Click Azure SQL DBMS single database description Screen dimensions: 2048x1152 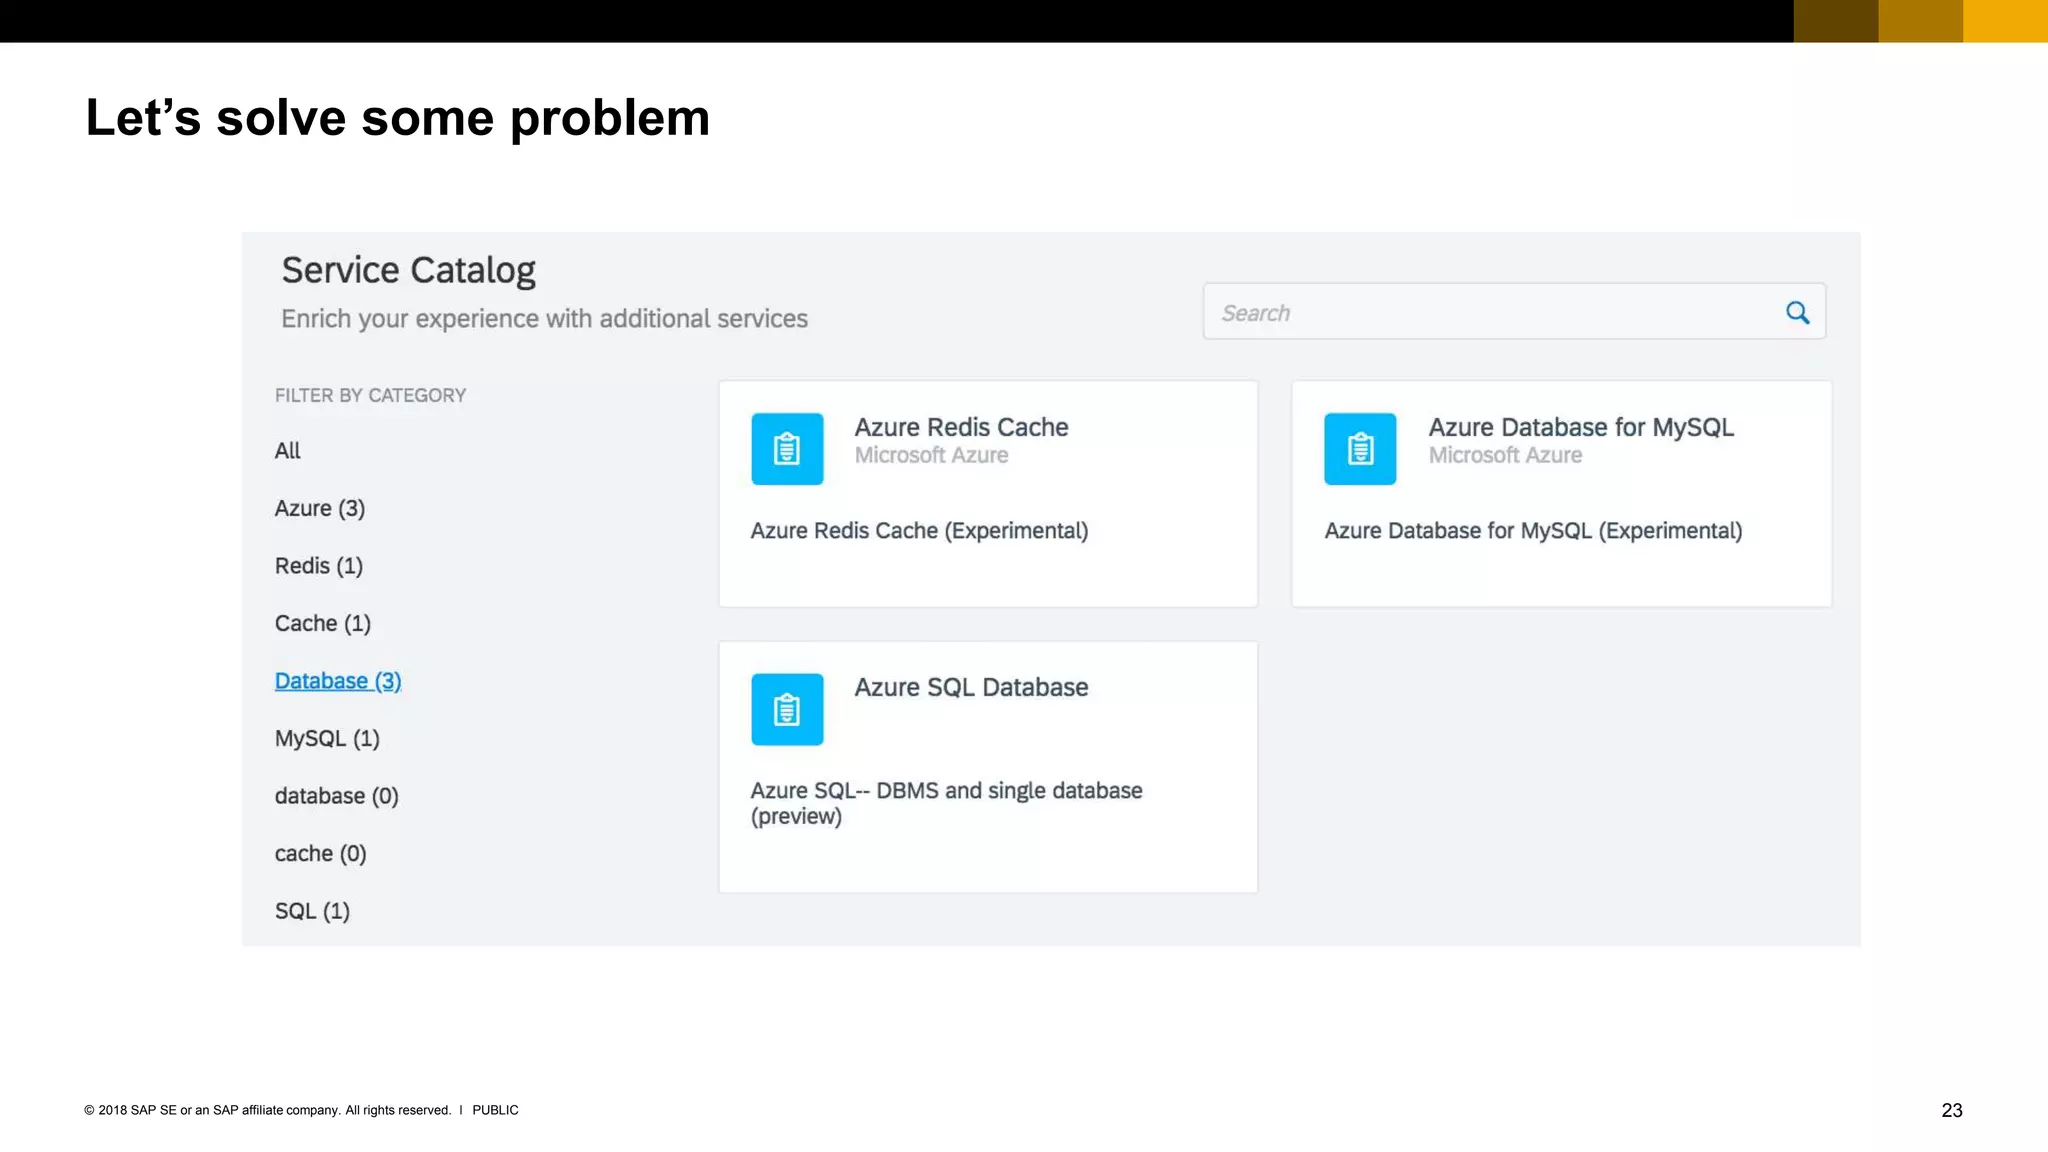pyautogui.click(x=946, y=803)
